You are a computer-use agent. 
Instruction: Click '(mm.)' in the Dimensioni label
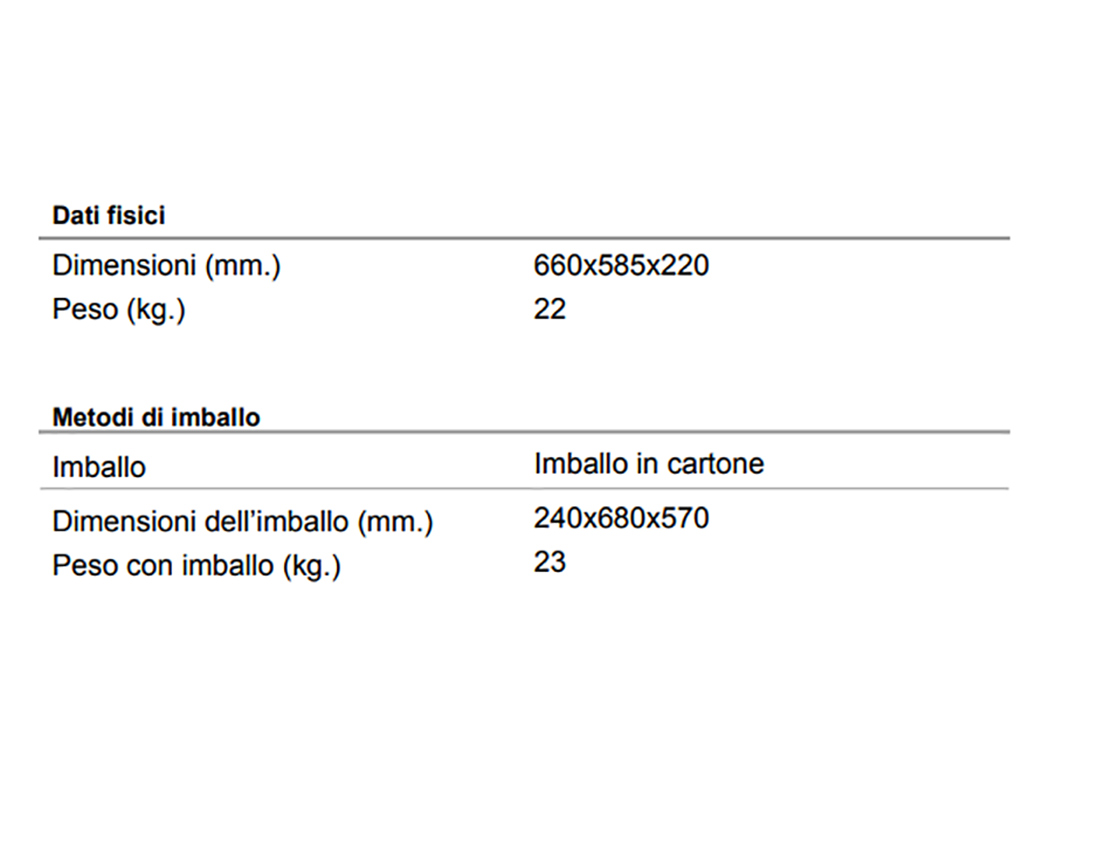click(243, 267)
